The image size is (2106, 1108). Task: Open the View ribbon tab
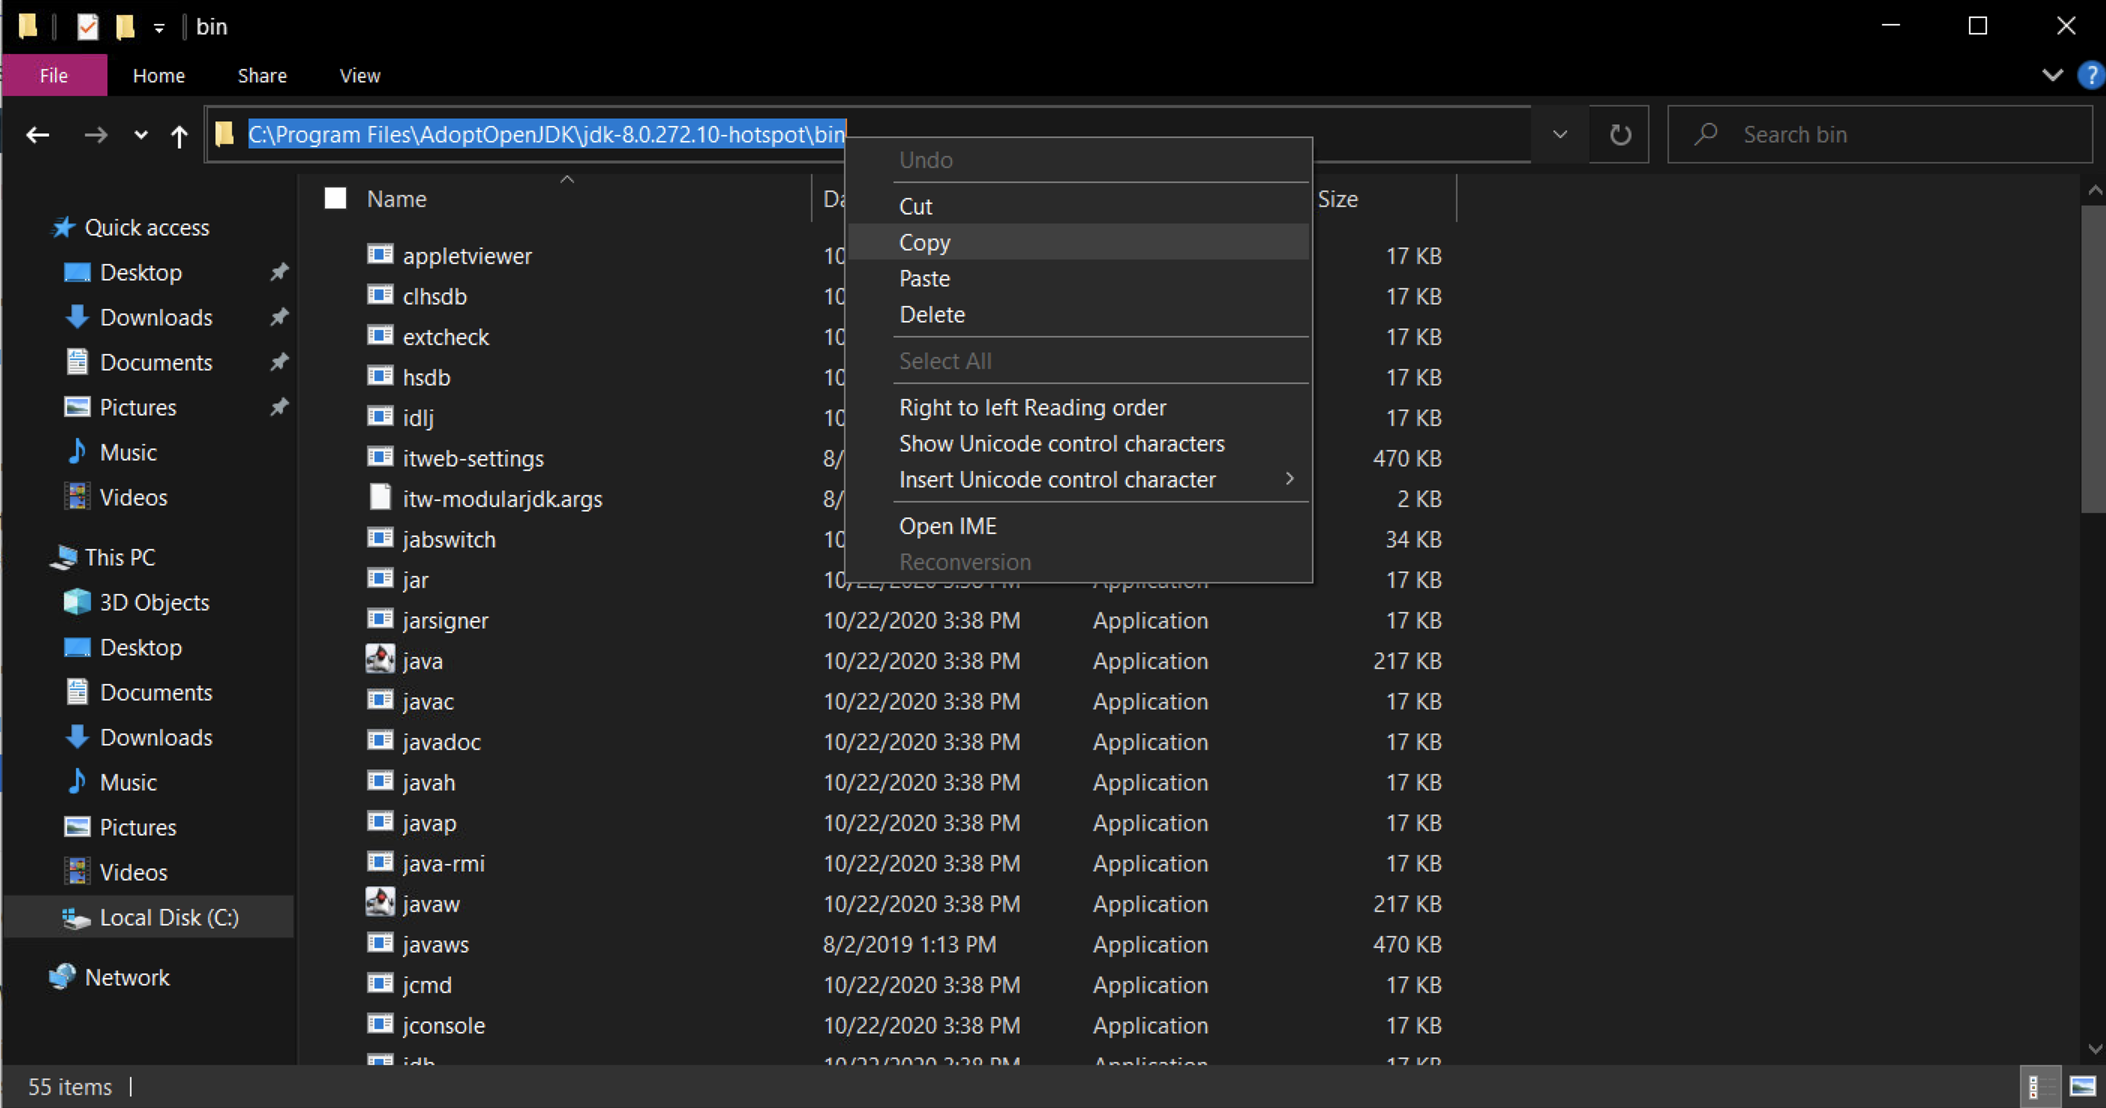(359, 76)
